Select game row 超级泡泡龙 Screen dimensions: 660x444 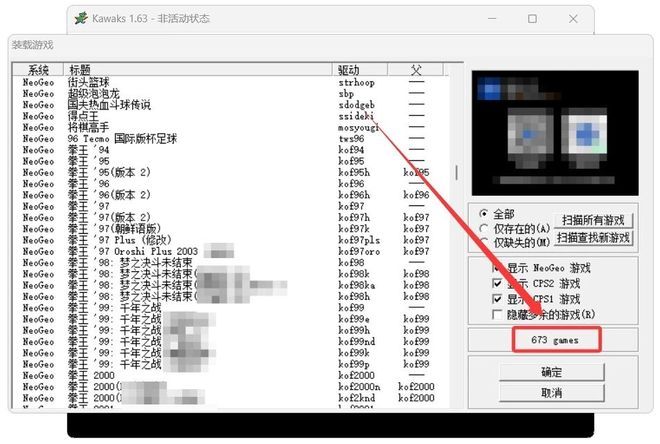point(230,93)
